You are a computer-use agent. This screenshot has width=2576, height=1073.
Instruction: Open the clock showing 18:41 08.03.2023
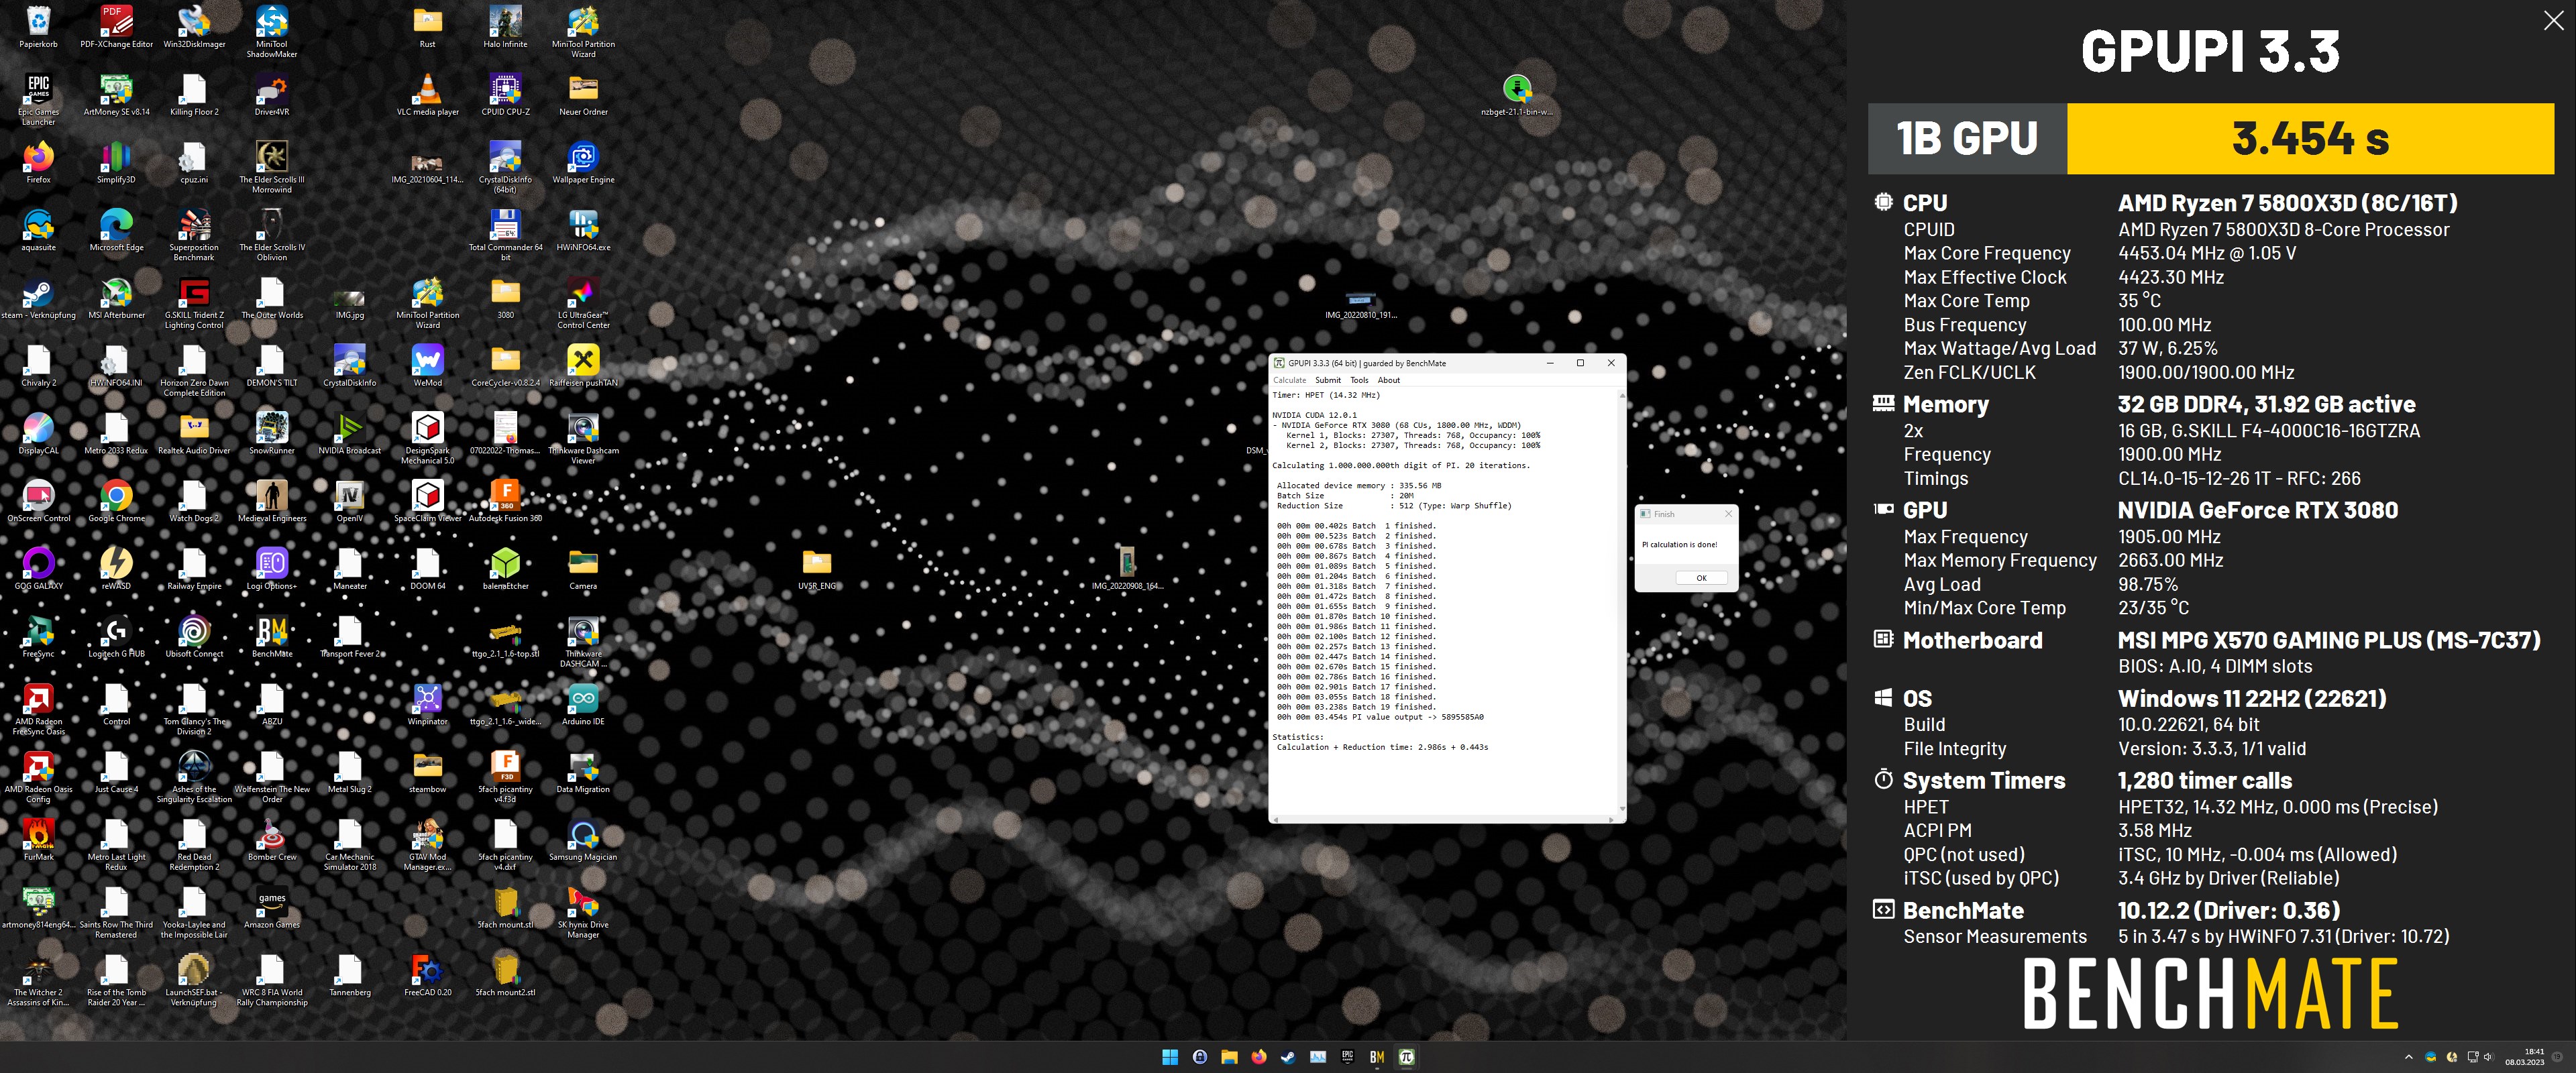tap(2524, 1057)
